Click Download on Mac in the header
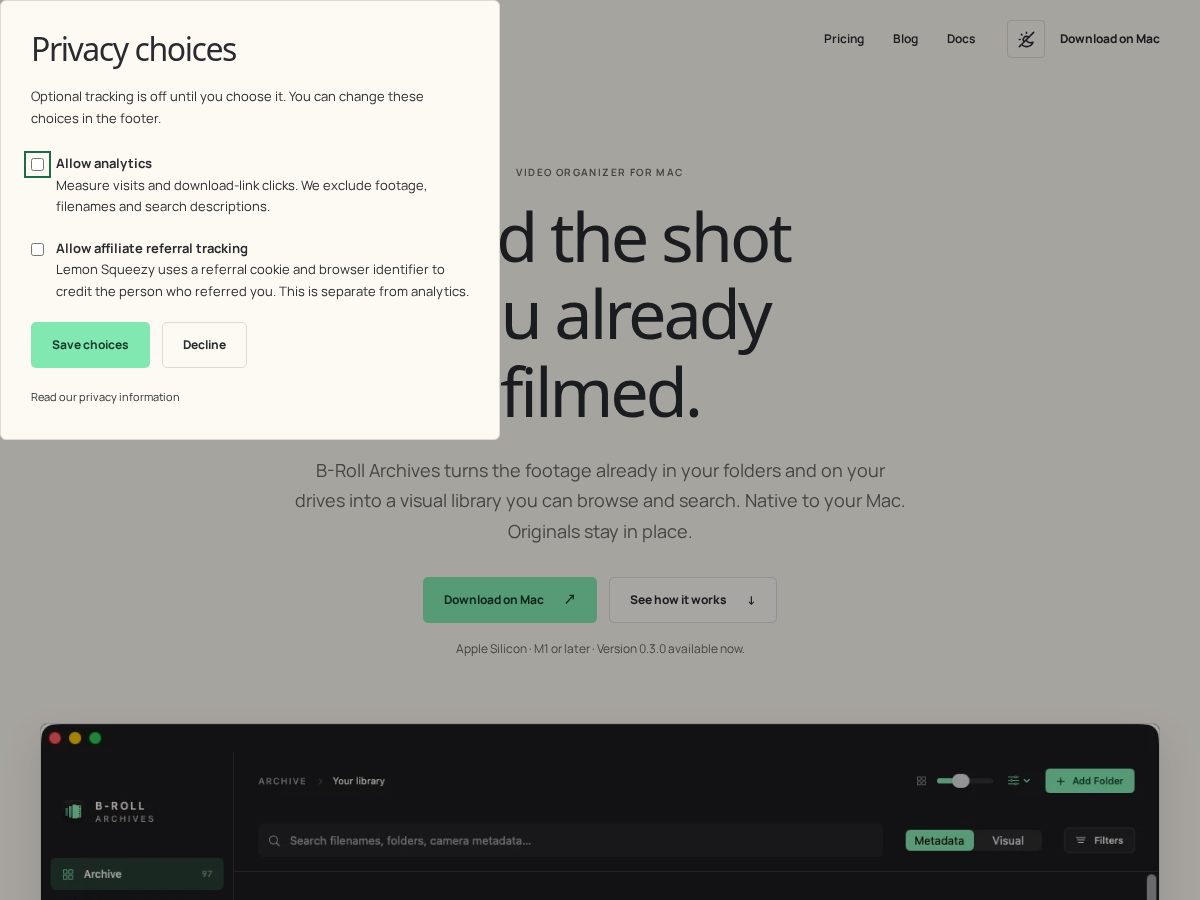The height and width of the screenshot is (900, 1200). click(x=1110, y=39)
